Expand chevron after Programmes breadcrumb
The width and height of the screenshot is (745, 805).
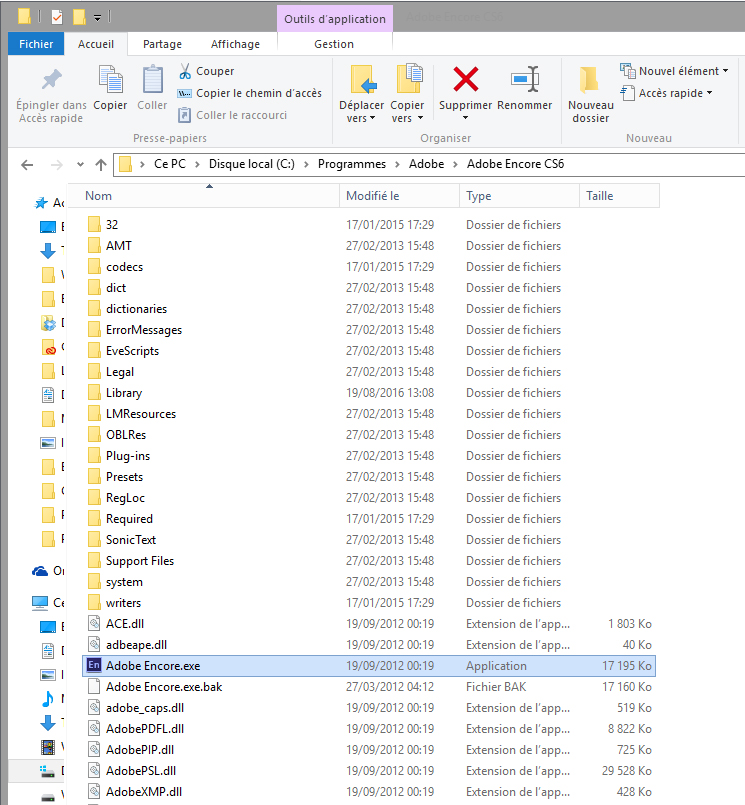pos(397,164)
